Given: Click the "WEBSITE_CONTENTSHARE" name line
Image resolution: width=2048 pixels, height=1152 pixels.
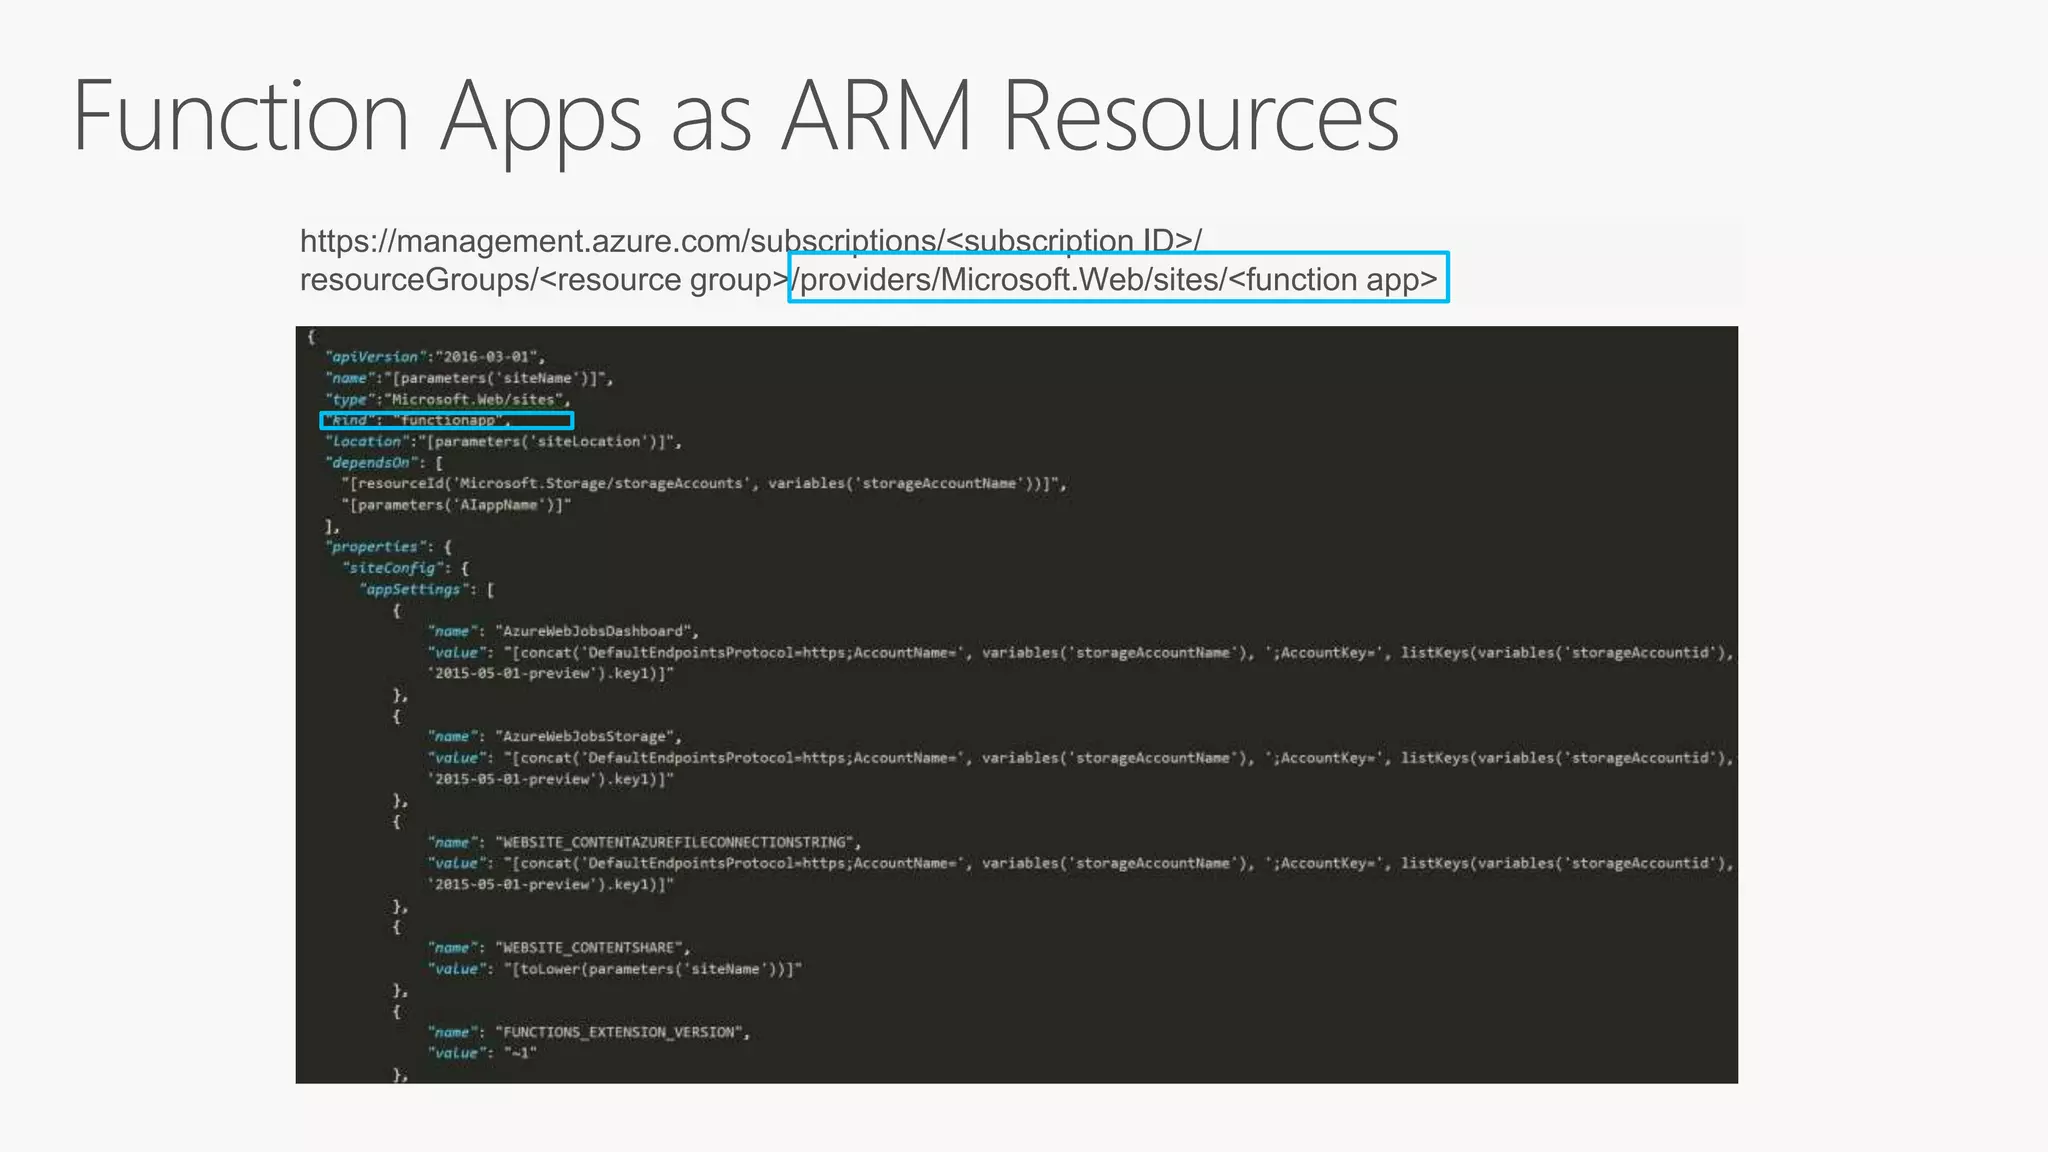Looking at the screenshot, I should coord(559,948).
